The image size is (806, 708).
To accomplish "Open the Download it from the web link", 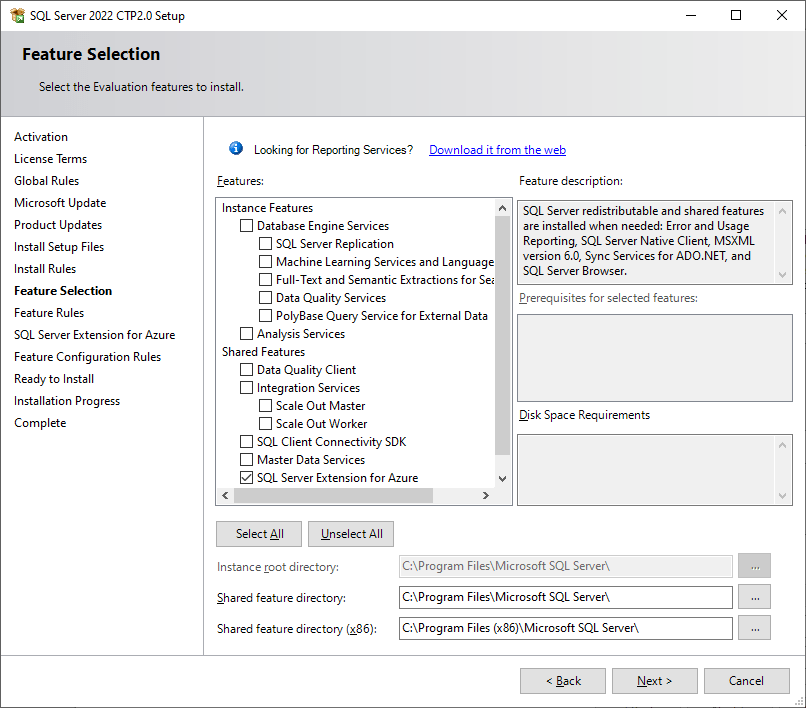I will [497, 150].
